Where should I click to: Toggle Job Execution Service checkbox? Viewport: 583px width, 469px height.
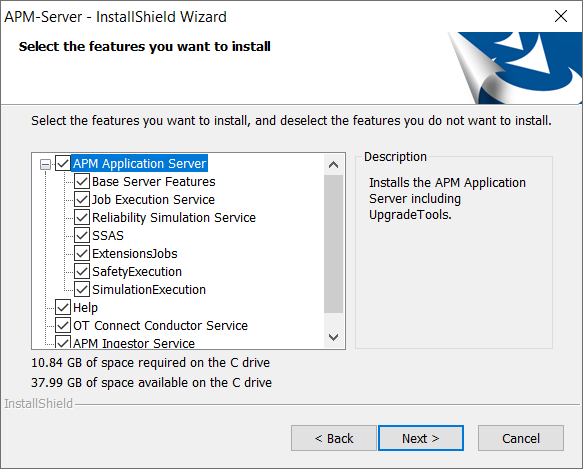pyautogui.click(x=81, y=199)
